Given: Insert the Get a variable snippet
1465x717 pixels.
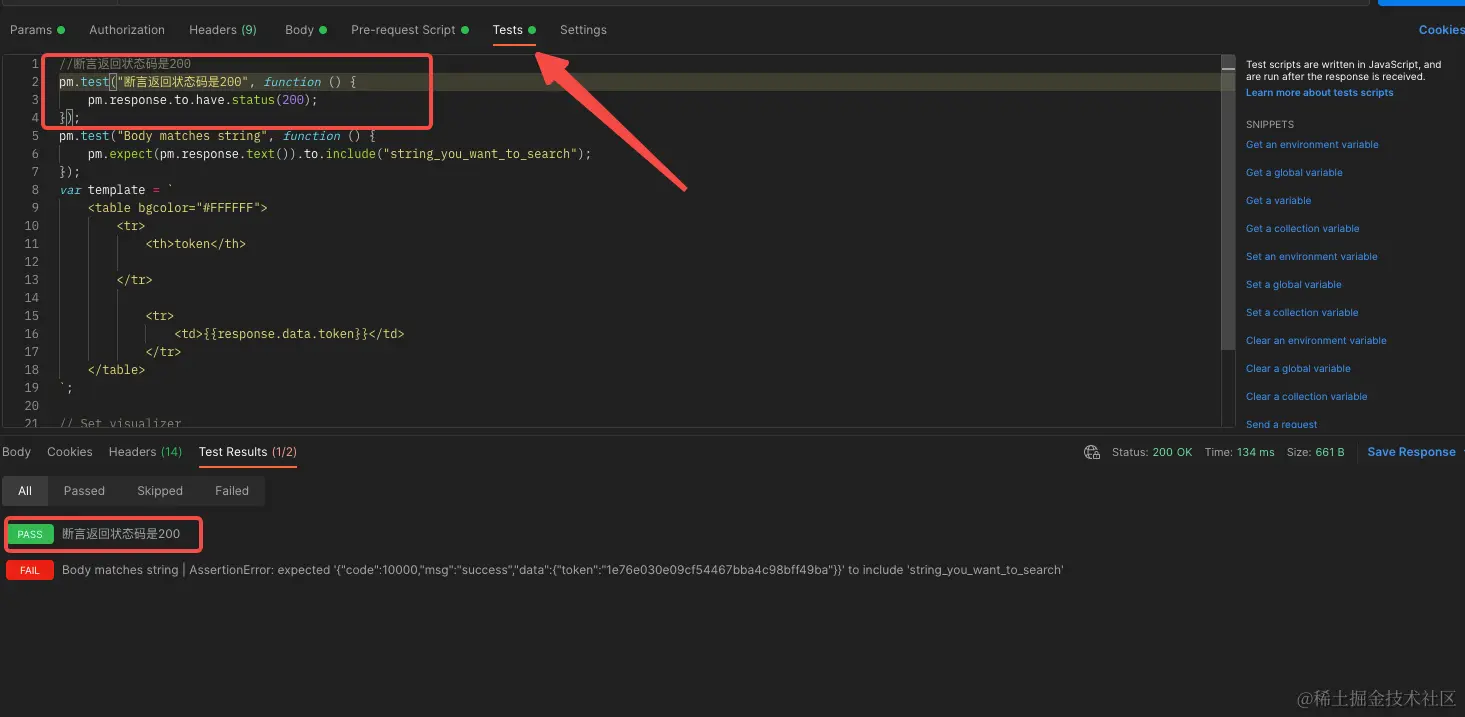Looking at the screenshot, I should coord(1278,201).
